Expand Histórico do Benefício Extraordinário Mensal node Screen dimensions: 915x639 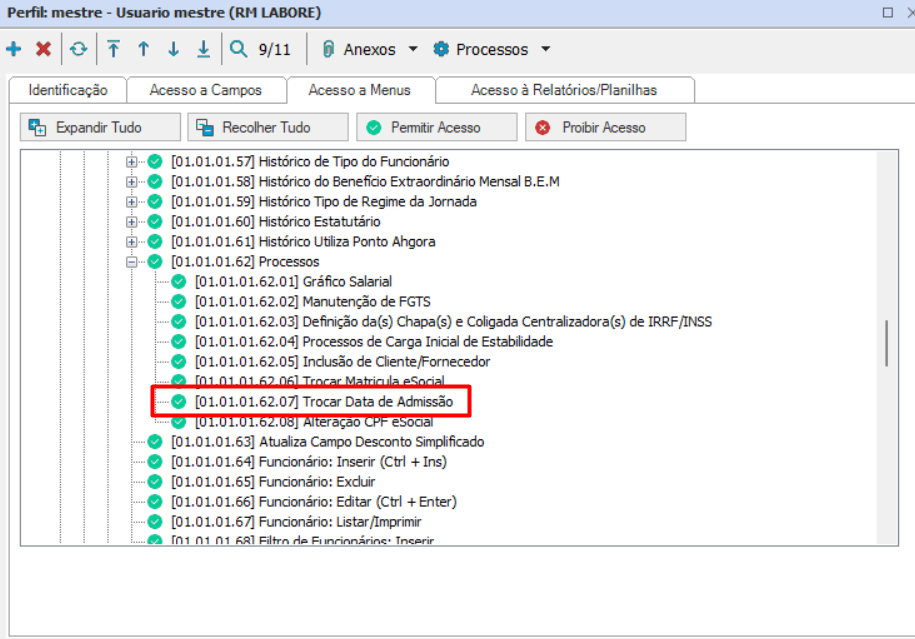[x=132, y=181]
